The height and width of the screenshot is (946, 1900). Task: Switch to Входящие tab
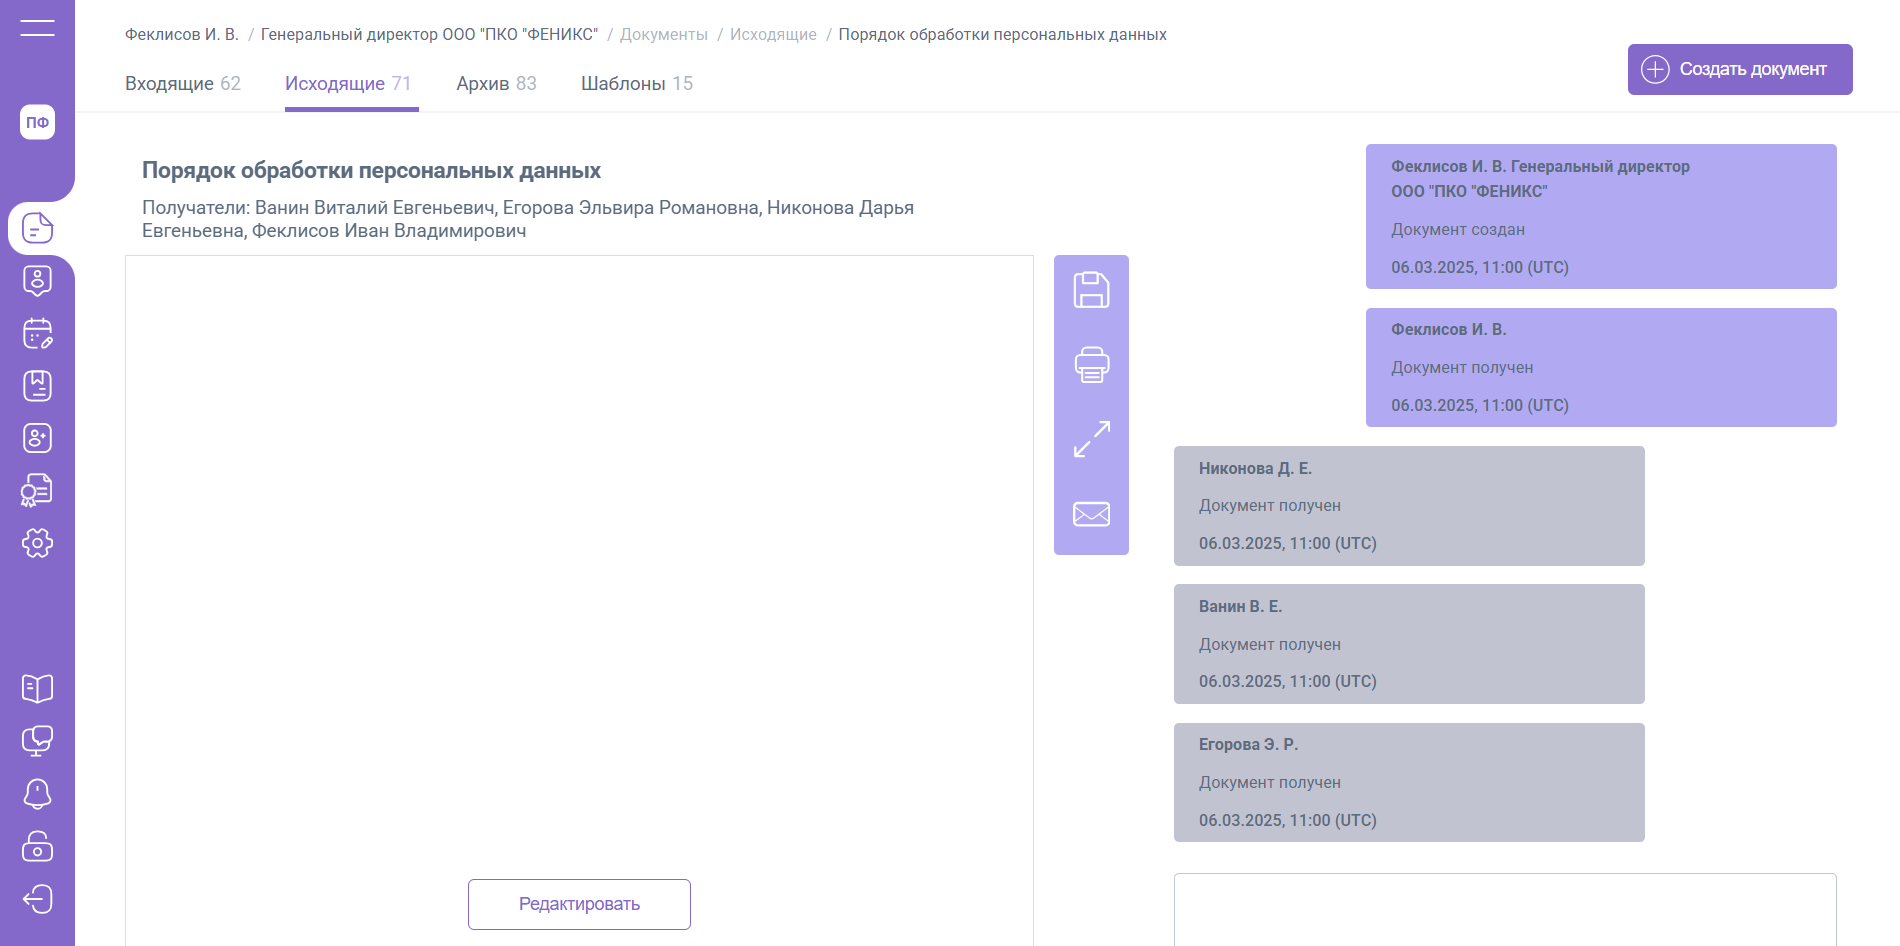point(182,84)
